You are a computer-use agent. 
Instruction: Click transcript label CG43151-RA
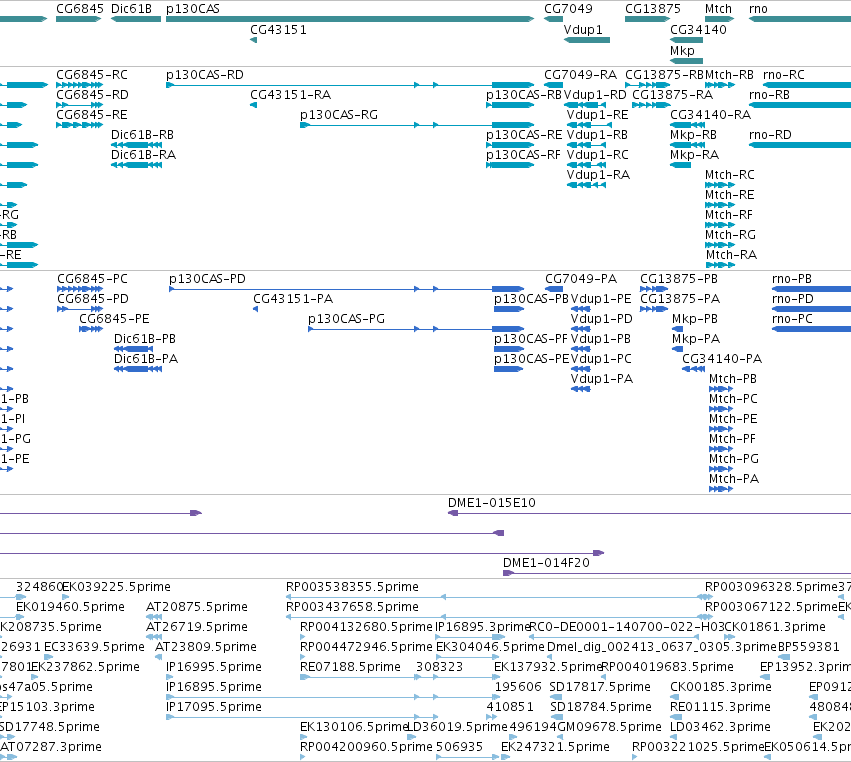pos(290,95)
